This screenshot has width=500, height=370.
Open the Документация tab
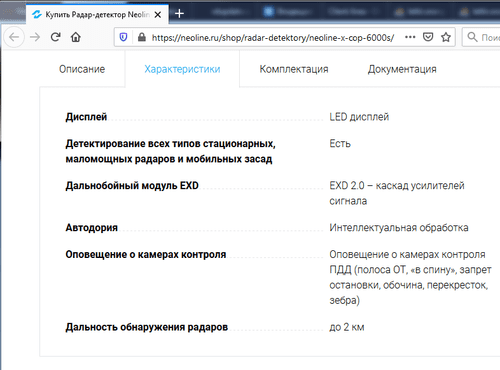click(x=402, y=69)
